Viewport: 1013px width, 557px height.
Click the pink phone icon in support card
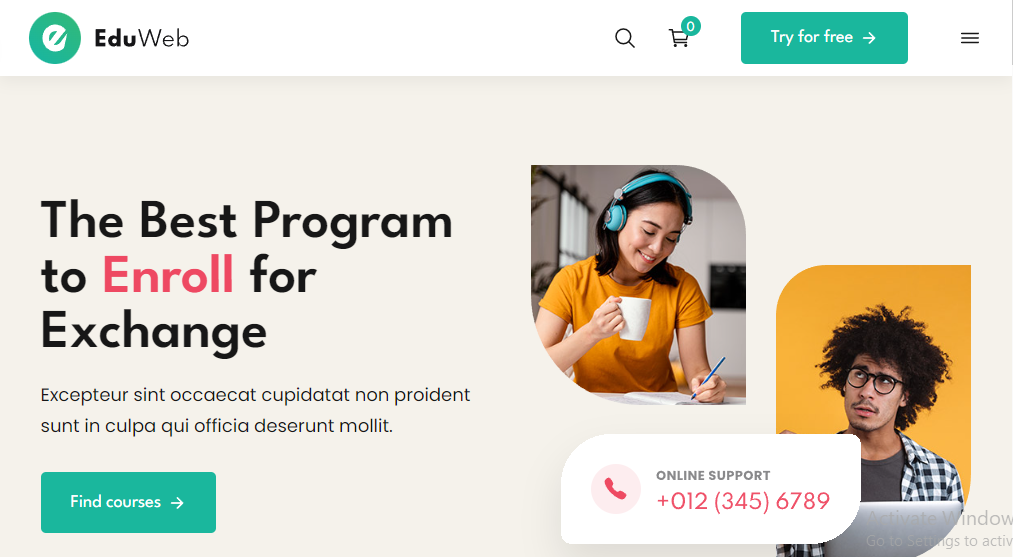(x=616, y=489)
